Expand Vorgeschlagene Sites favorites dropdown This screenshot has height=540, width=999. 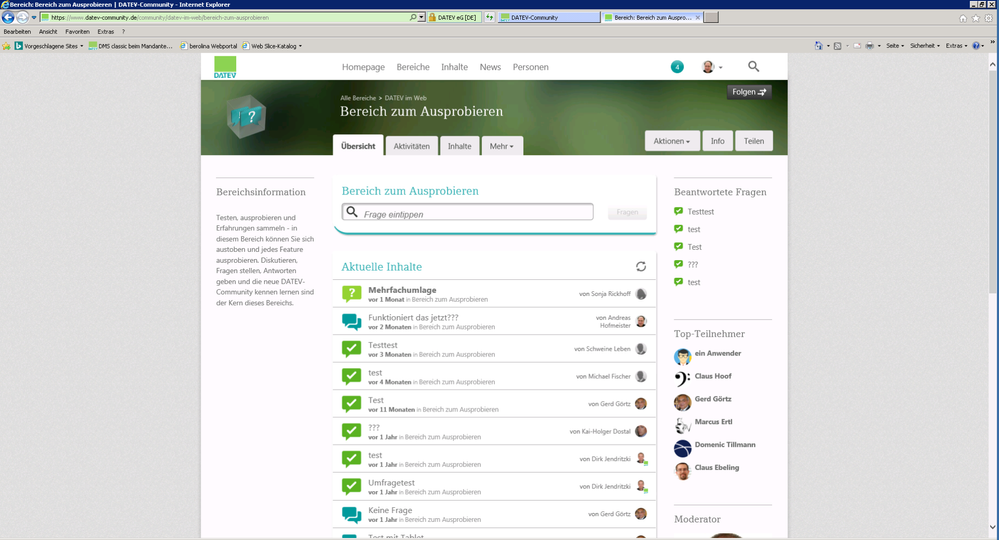coord(82,46)
